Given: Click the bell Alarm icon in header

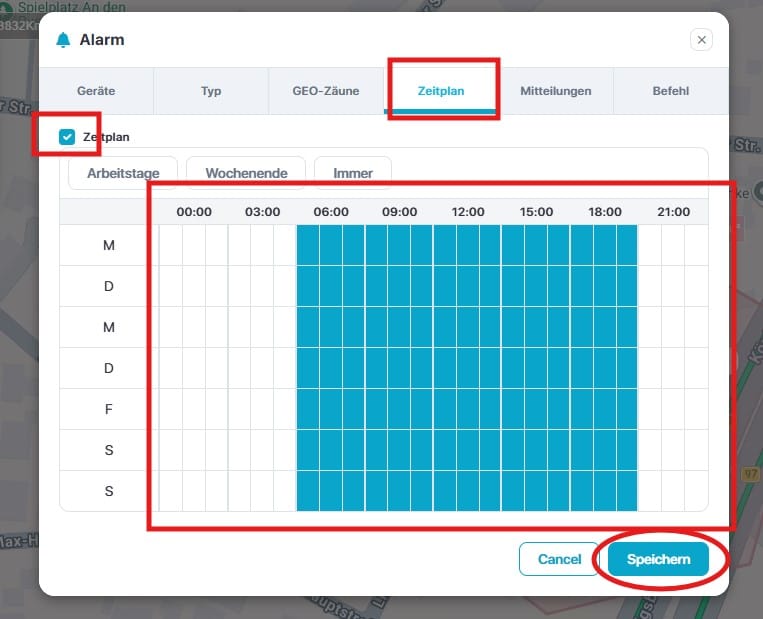Looking at the screenshot, I should (63, 40).
